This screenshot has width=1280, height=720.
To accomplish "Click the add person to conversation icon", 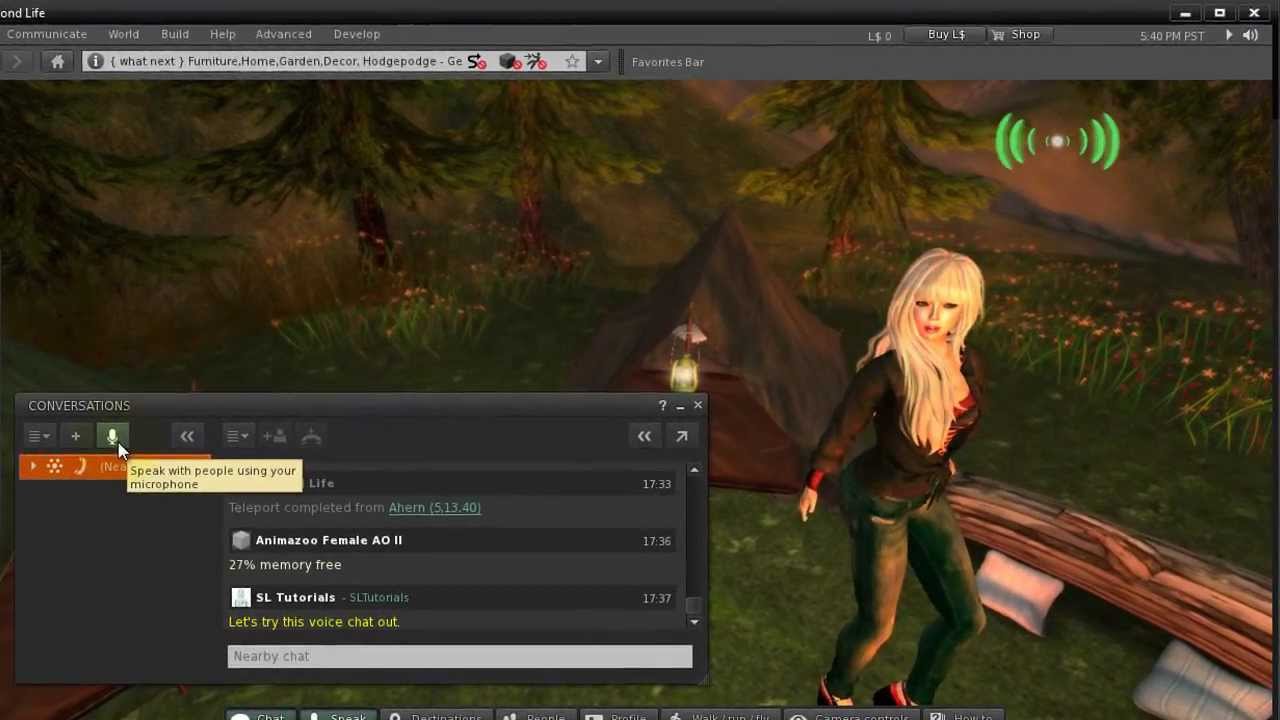I will pos(274,436).
